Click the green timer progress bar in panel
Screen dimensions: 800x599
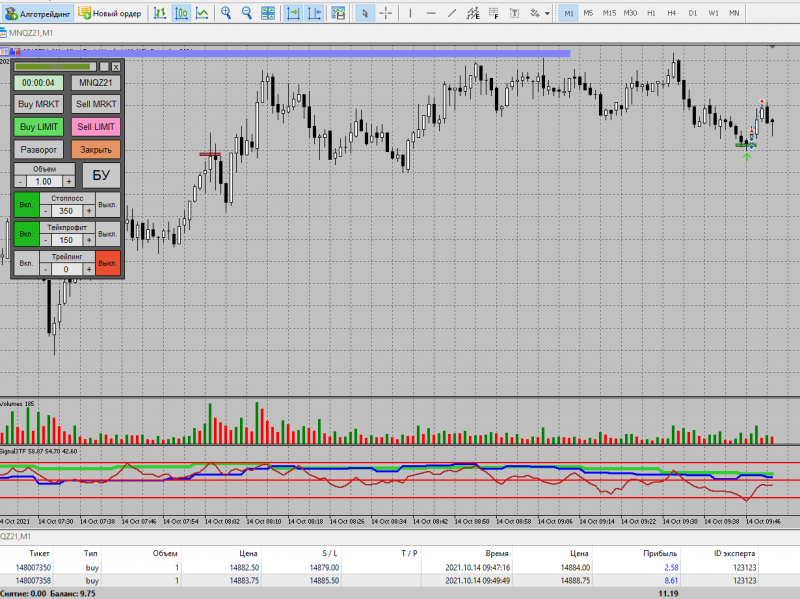pyautogui.click(x=55, y=67)
